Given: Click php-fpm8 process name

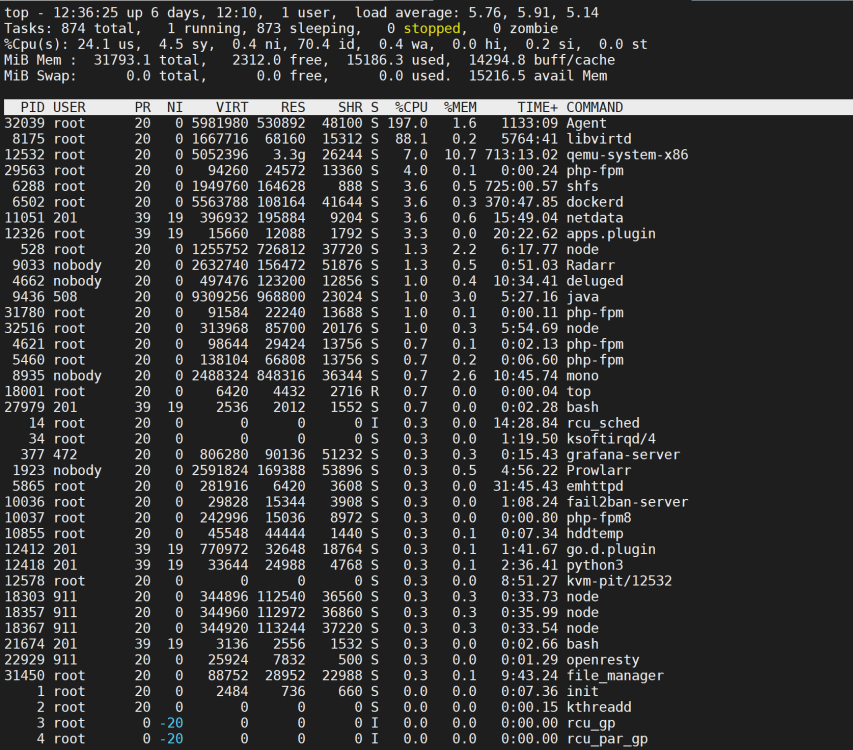Looking at the screenshot, I should (599, 517).
